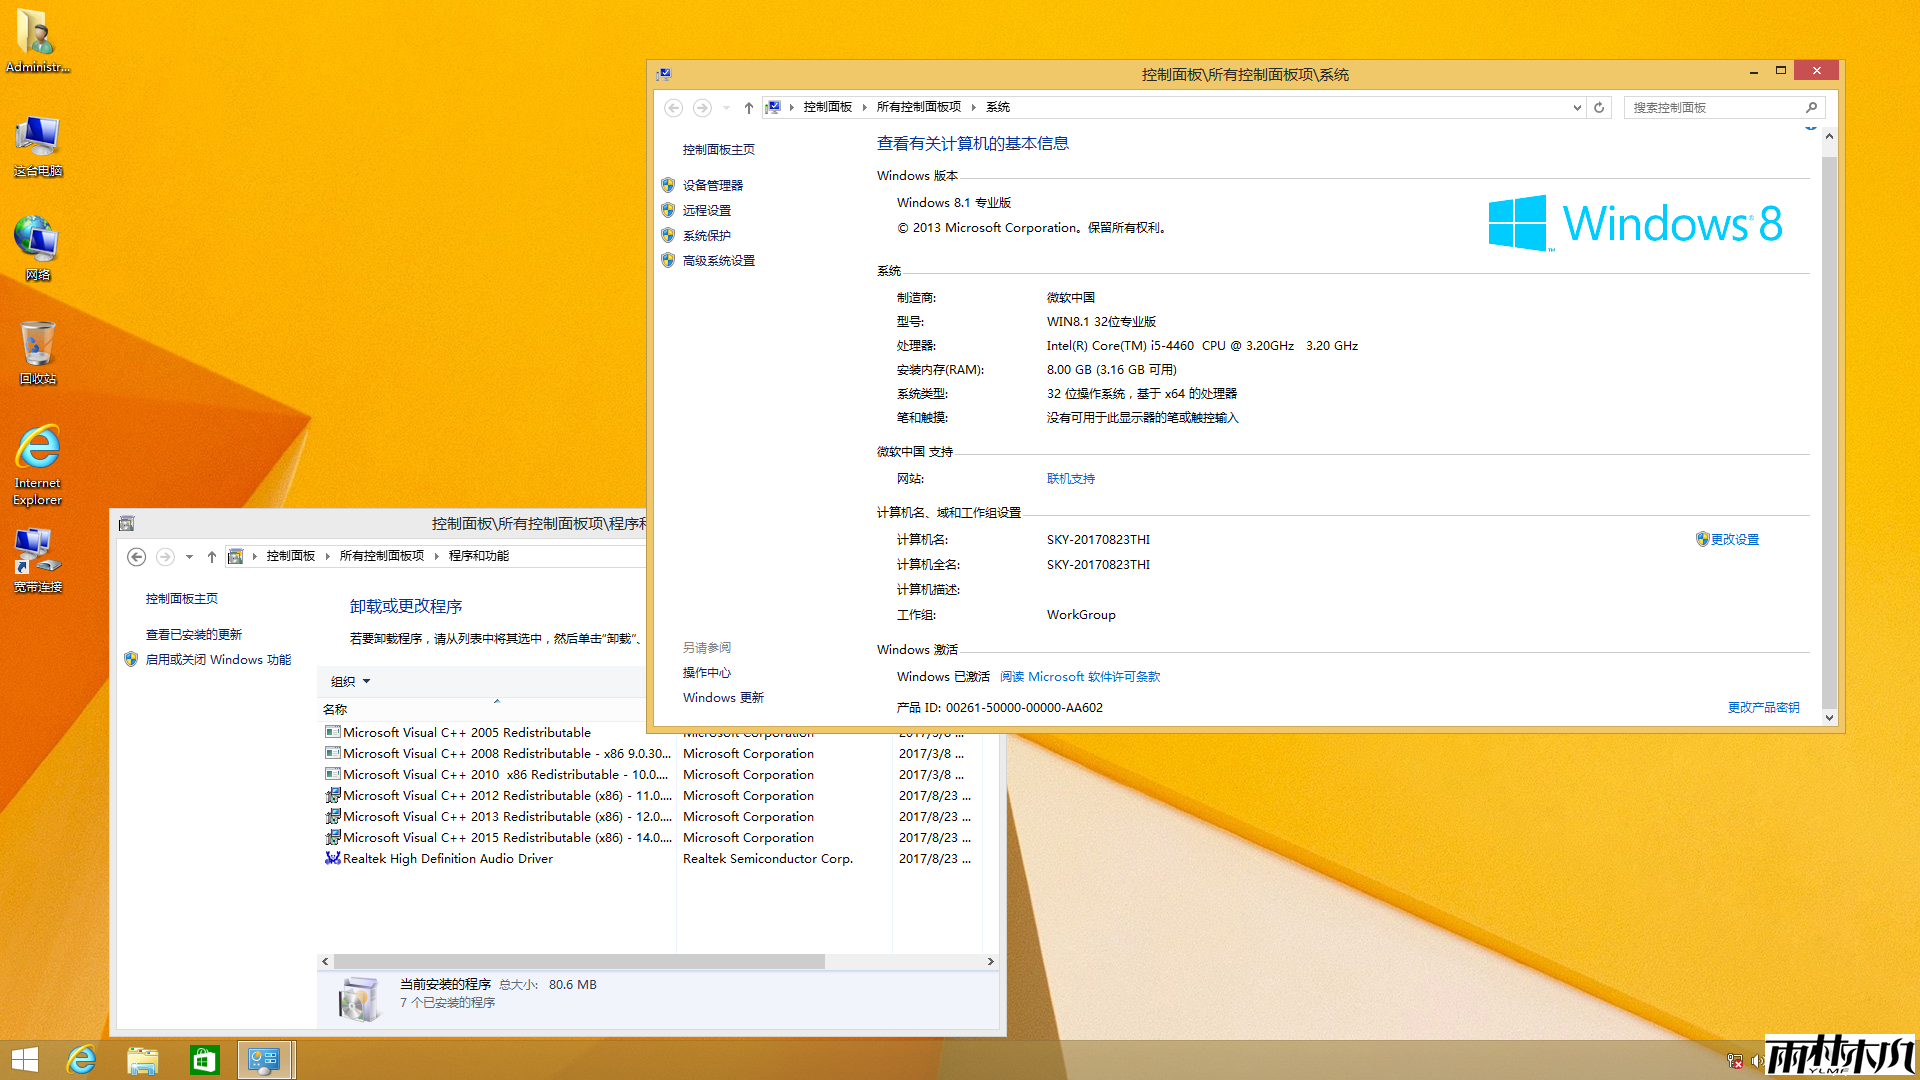Click the Search Control Panel field
The width and height of the screenshot is (1920, 1080).
coord(1715,107)
